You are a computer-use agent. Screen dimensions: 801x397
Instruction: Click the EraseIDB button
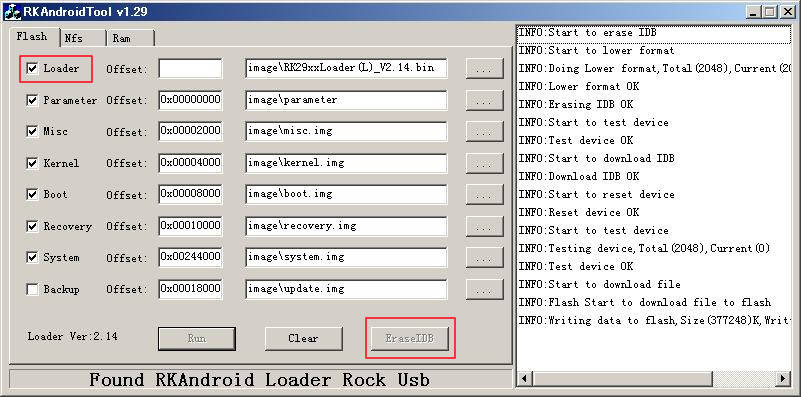click(410, 338)
